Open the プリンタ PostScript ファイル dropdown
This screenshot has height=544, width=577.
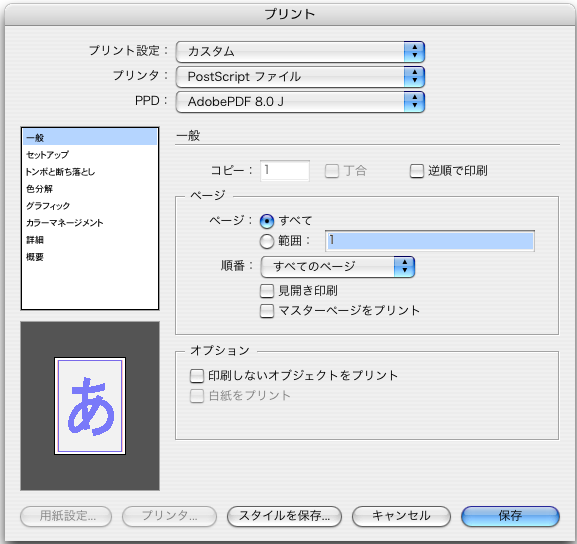[x=300, y=77]
